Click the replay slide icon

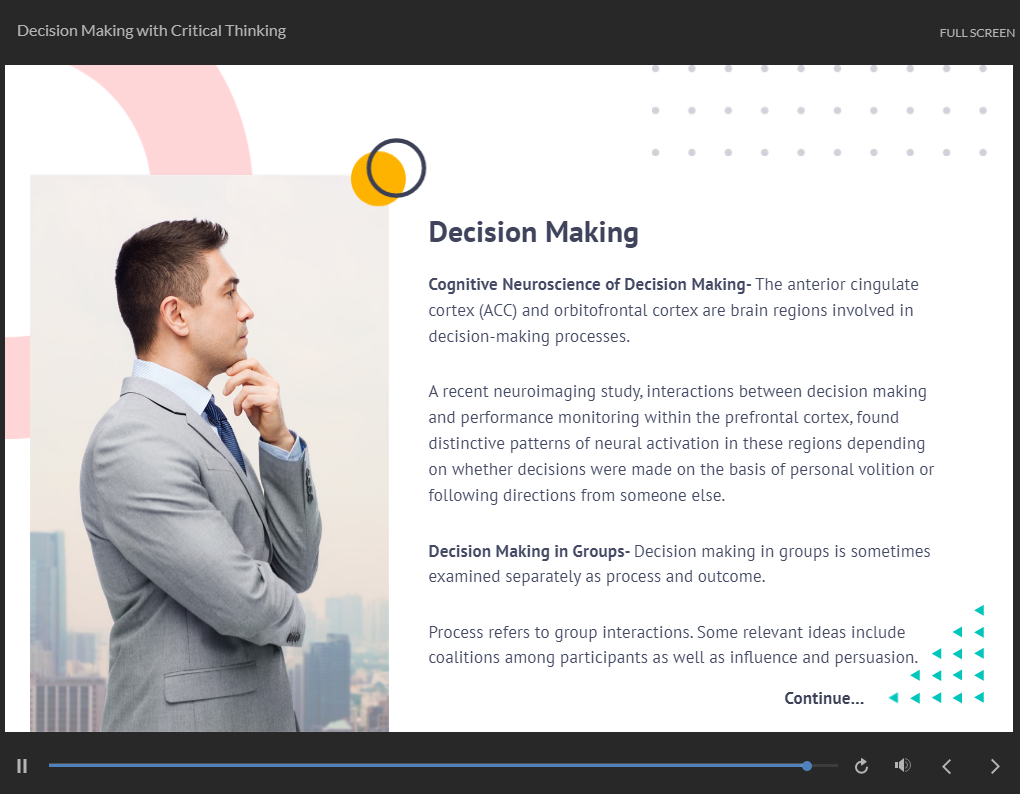pos(861,766)
